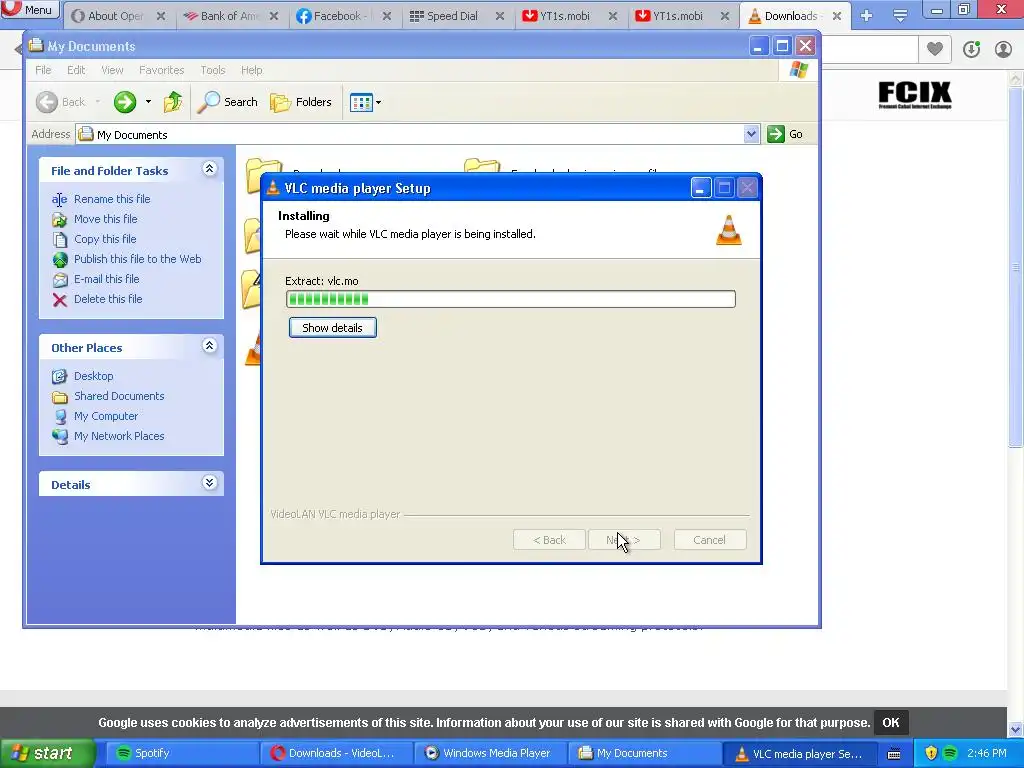Screen dimensions: 1024x768
Task: Click the Search toolbar button
Action: [x=227, y=102]
